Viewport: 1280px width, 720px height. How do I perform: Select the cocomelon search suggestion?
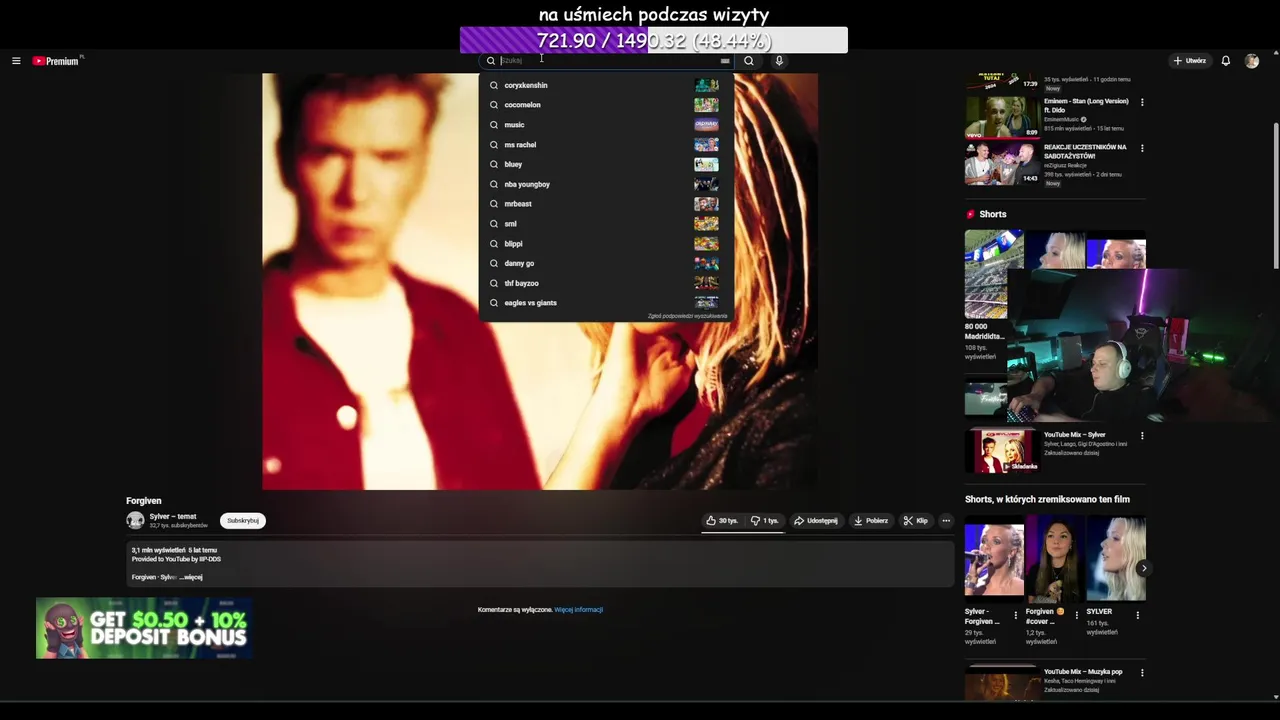606,105
